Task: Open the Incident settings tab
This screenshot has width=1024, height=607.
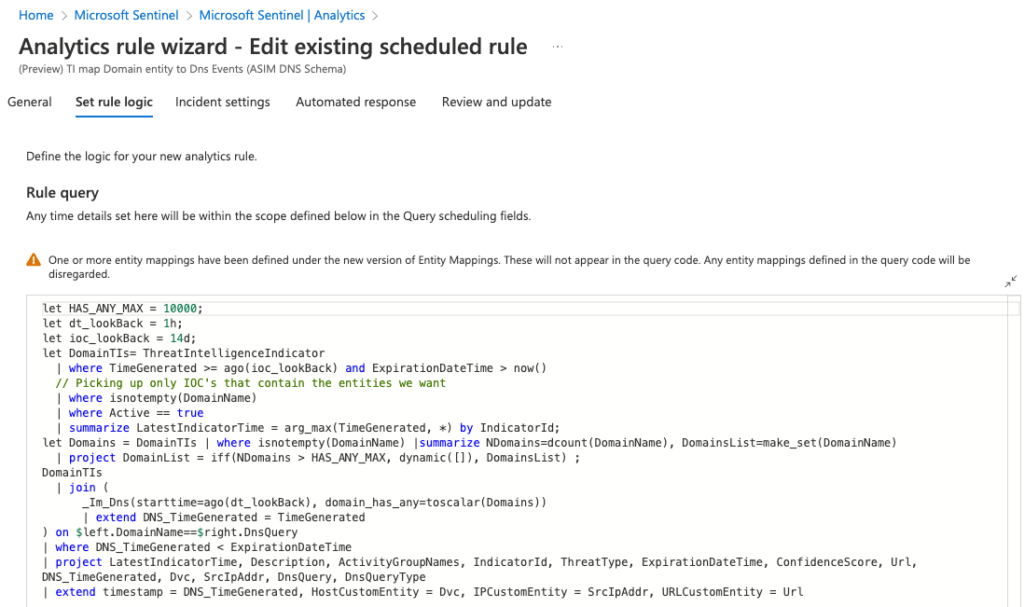Action: [223, 102]
